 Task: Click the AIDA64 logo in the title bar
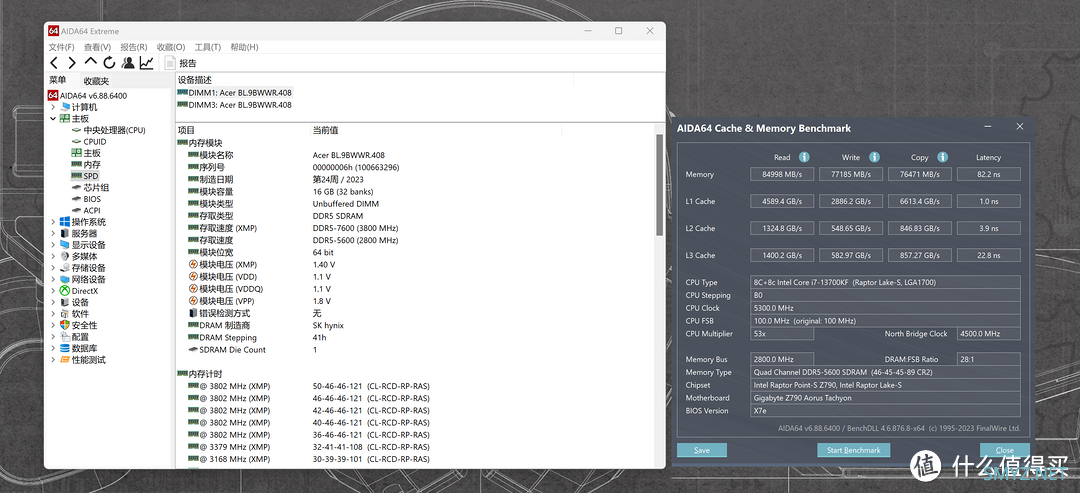point(53,31)
